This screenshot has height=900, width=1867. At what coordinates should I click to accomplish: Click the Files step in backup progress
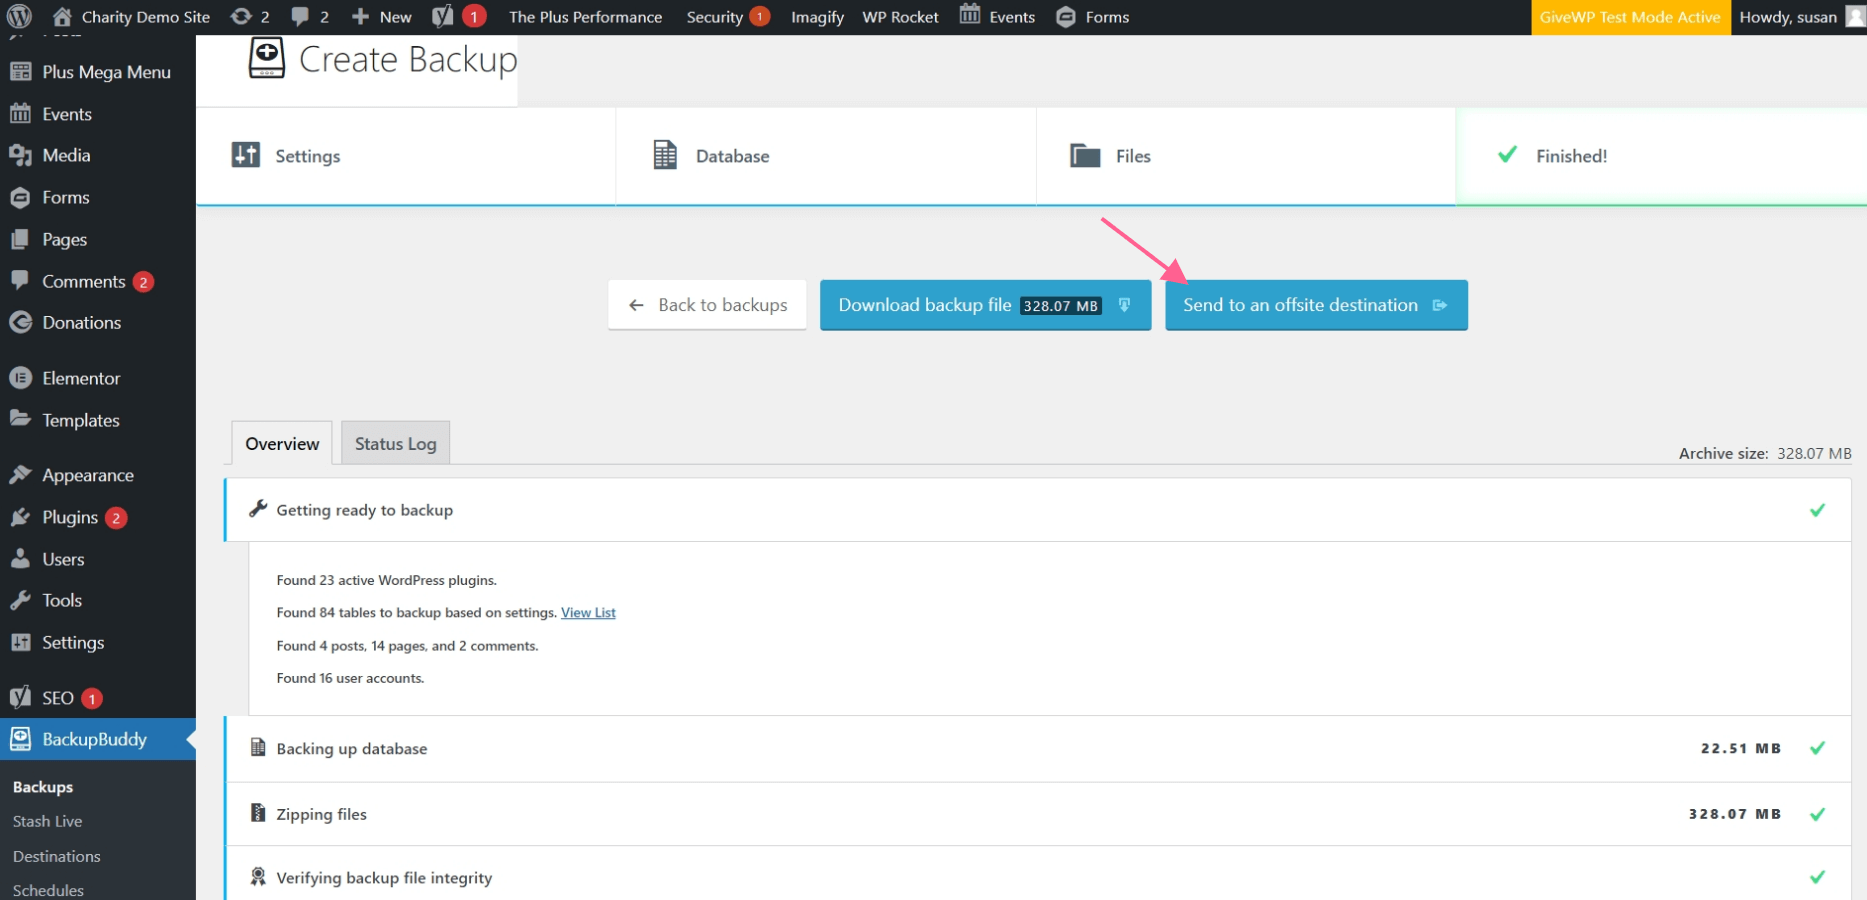click(x=1246, y=156)
